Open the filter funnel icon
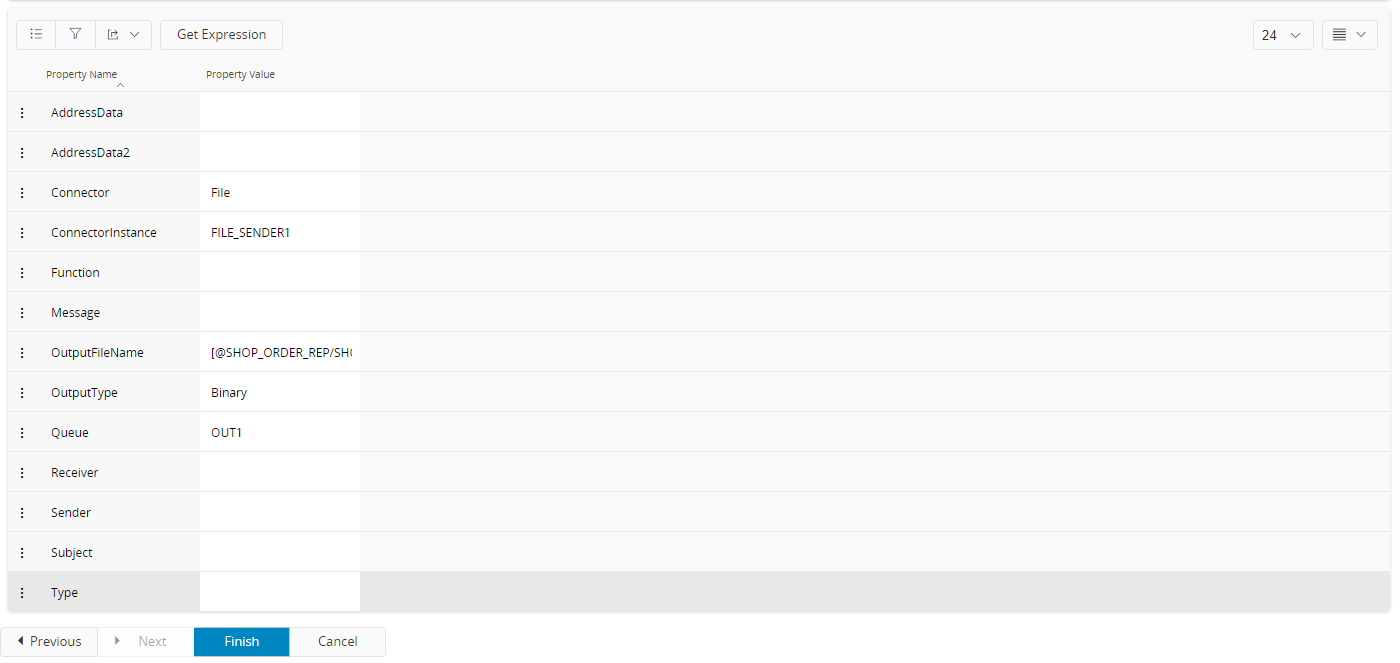Image resolution: width=1400 pixels, height=663 pixels. coord(75,35)
